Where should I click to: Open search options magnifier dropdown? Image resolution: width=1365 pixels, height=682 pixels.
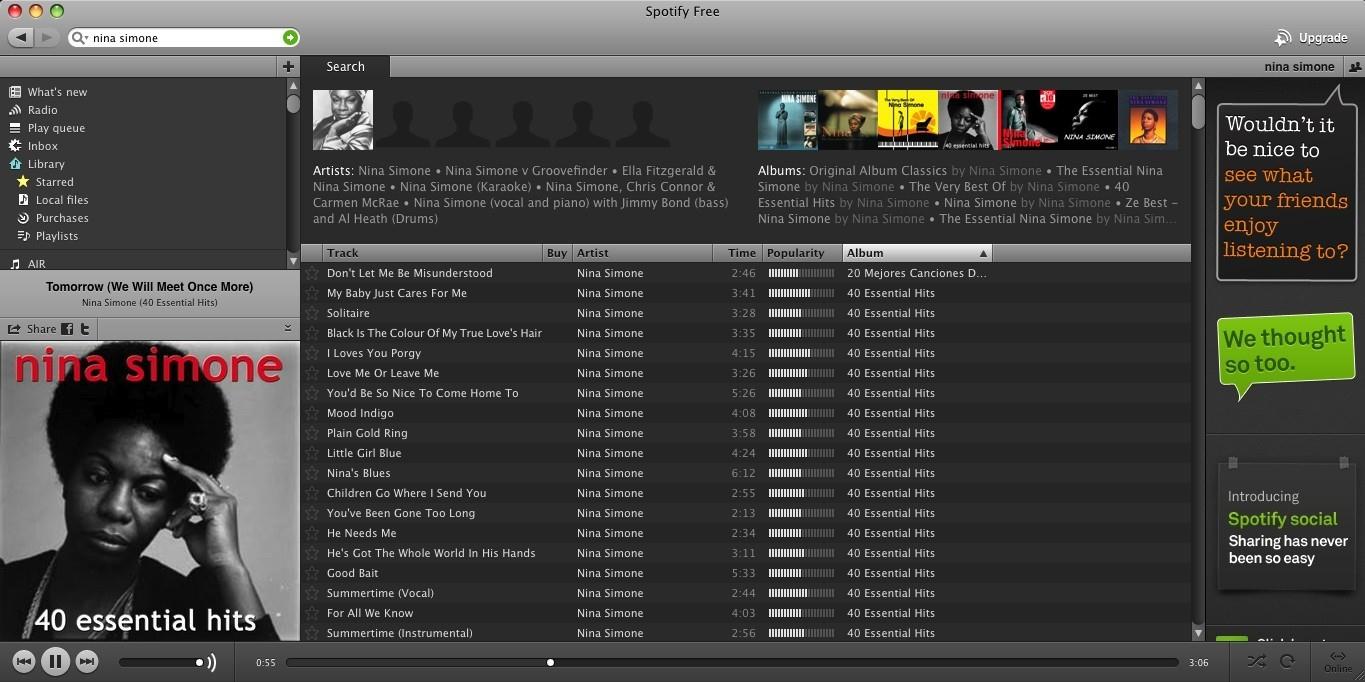click(x=79, y=38)
